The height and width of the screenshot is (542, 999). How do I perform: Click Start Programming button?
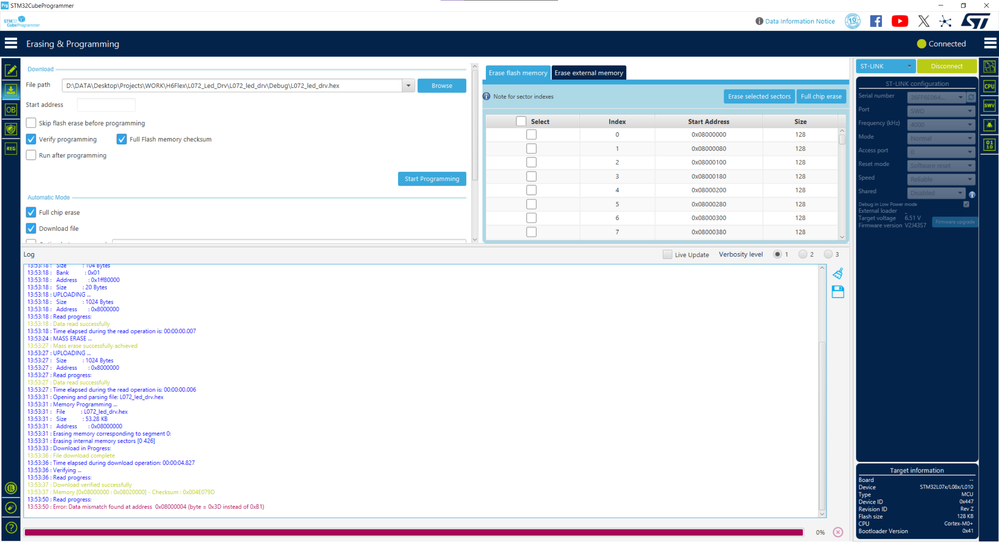(x=432, y=179)
